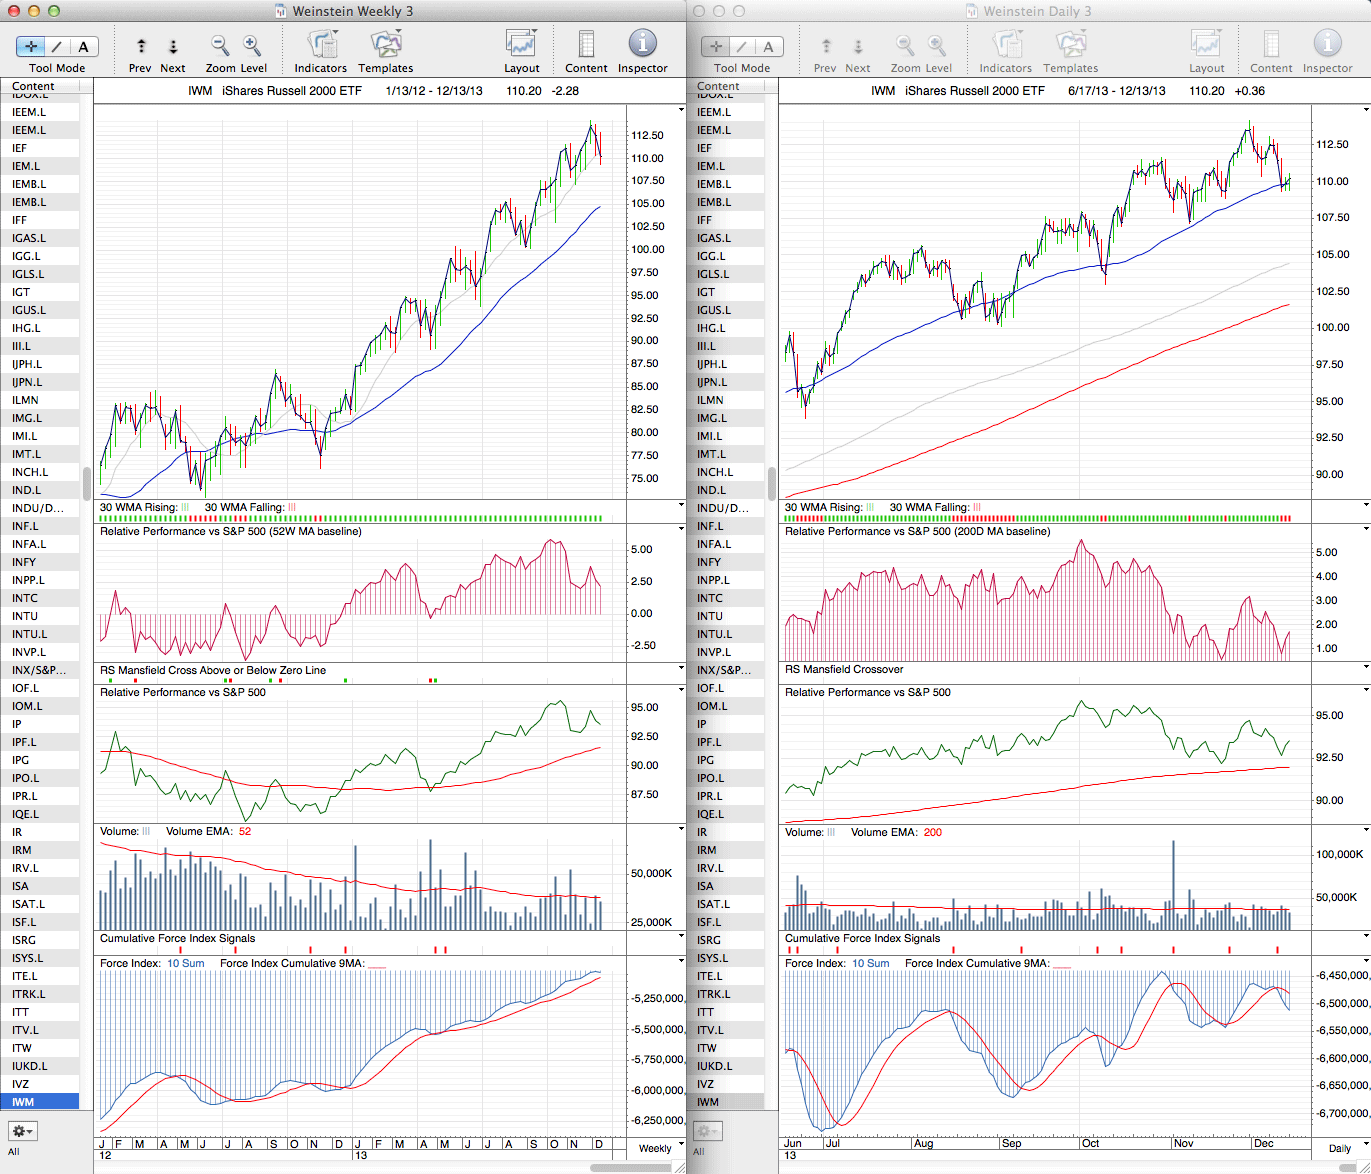Select INX/S&P… in the Weekly content list

(40, 669)
